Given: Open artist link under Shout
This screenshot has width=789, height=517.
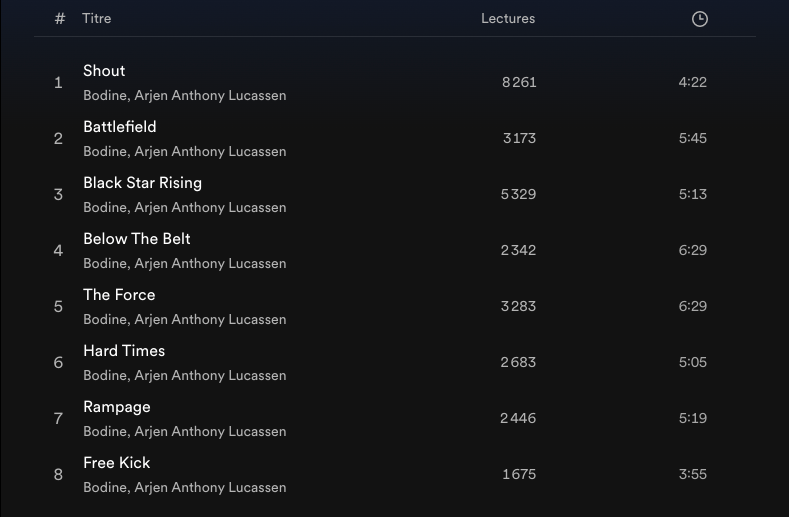Looking at the screenshot, I should tap(185, 96).
